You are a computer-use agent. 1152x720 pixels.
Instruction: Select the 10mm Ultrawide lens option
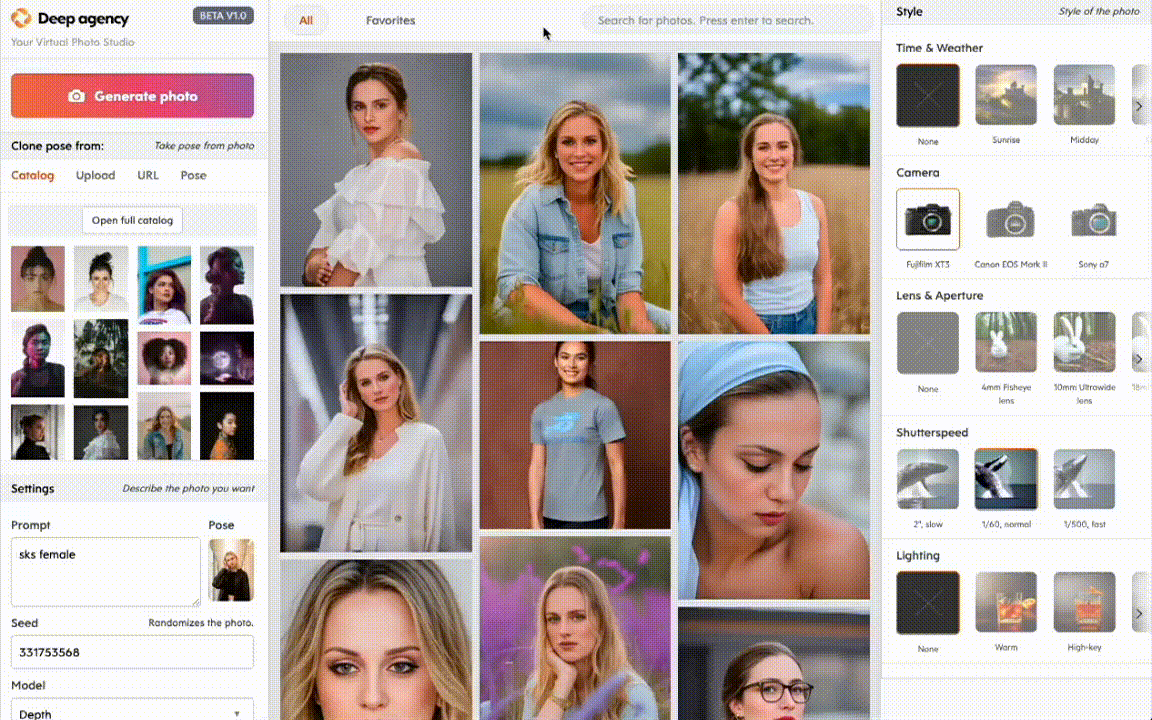[x=1085, y=343]
